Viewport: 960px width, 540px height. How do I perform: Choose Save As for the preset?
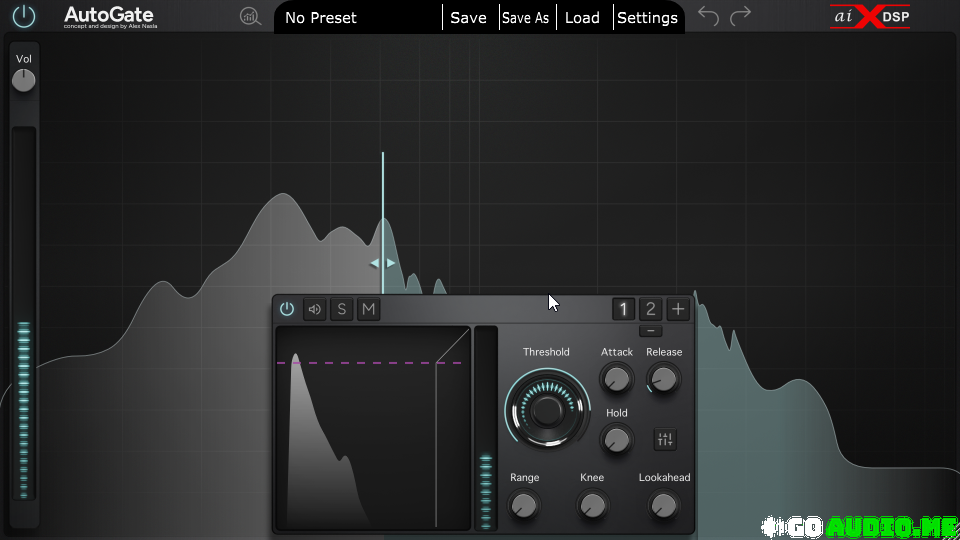click(525, 18)
